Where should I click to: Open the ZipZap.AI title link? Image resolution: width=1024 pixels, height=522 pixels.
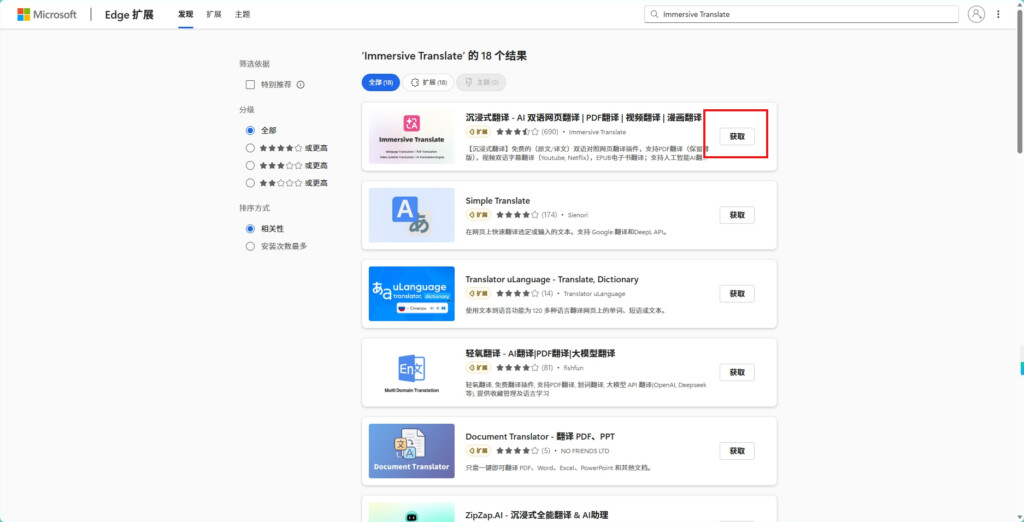click(x=537, y=515)
